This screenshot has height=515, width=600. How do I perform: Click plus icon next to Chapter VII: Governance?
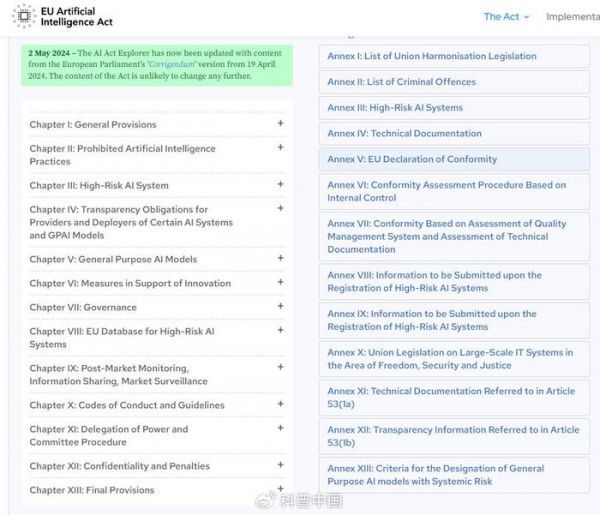click(280, 307)
